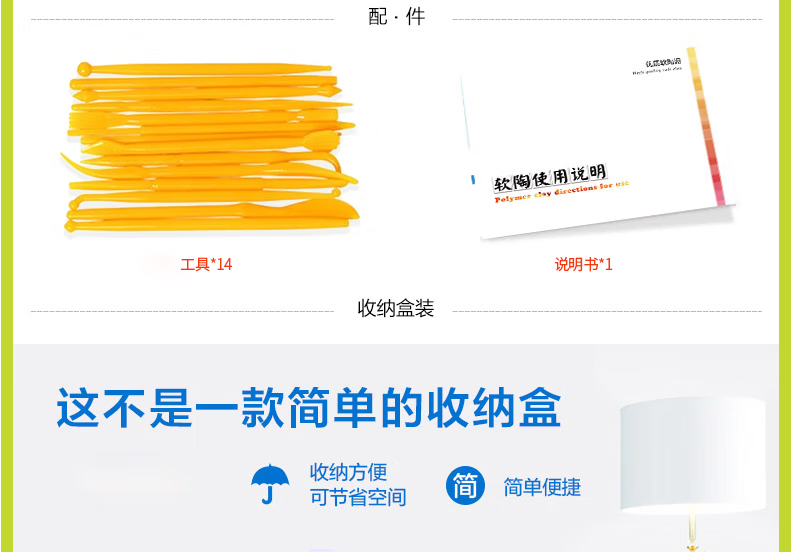Image resolution: width=791 pixels, height=552 pixels.
Task: Click the white lamp shade image
Action: 693,455
